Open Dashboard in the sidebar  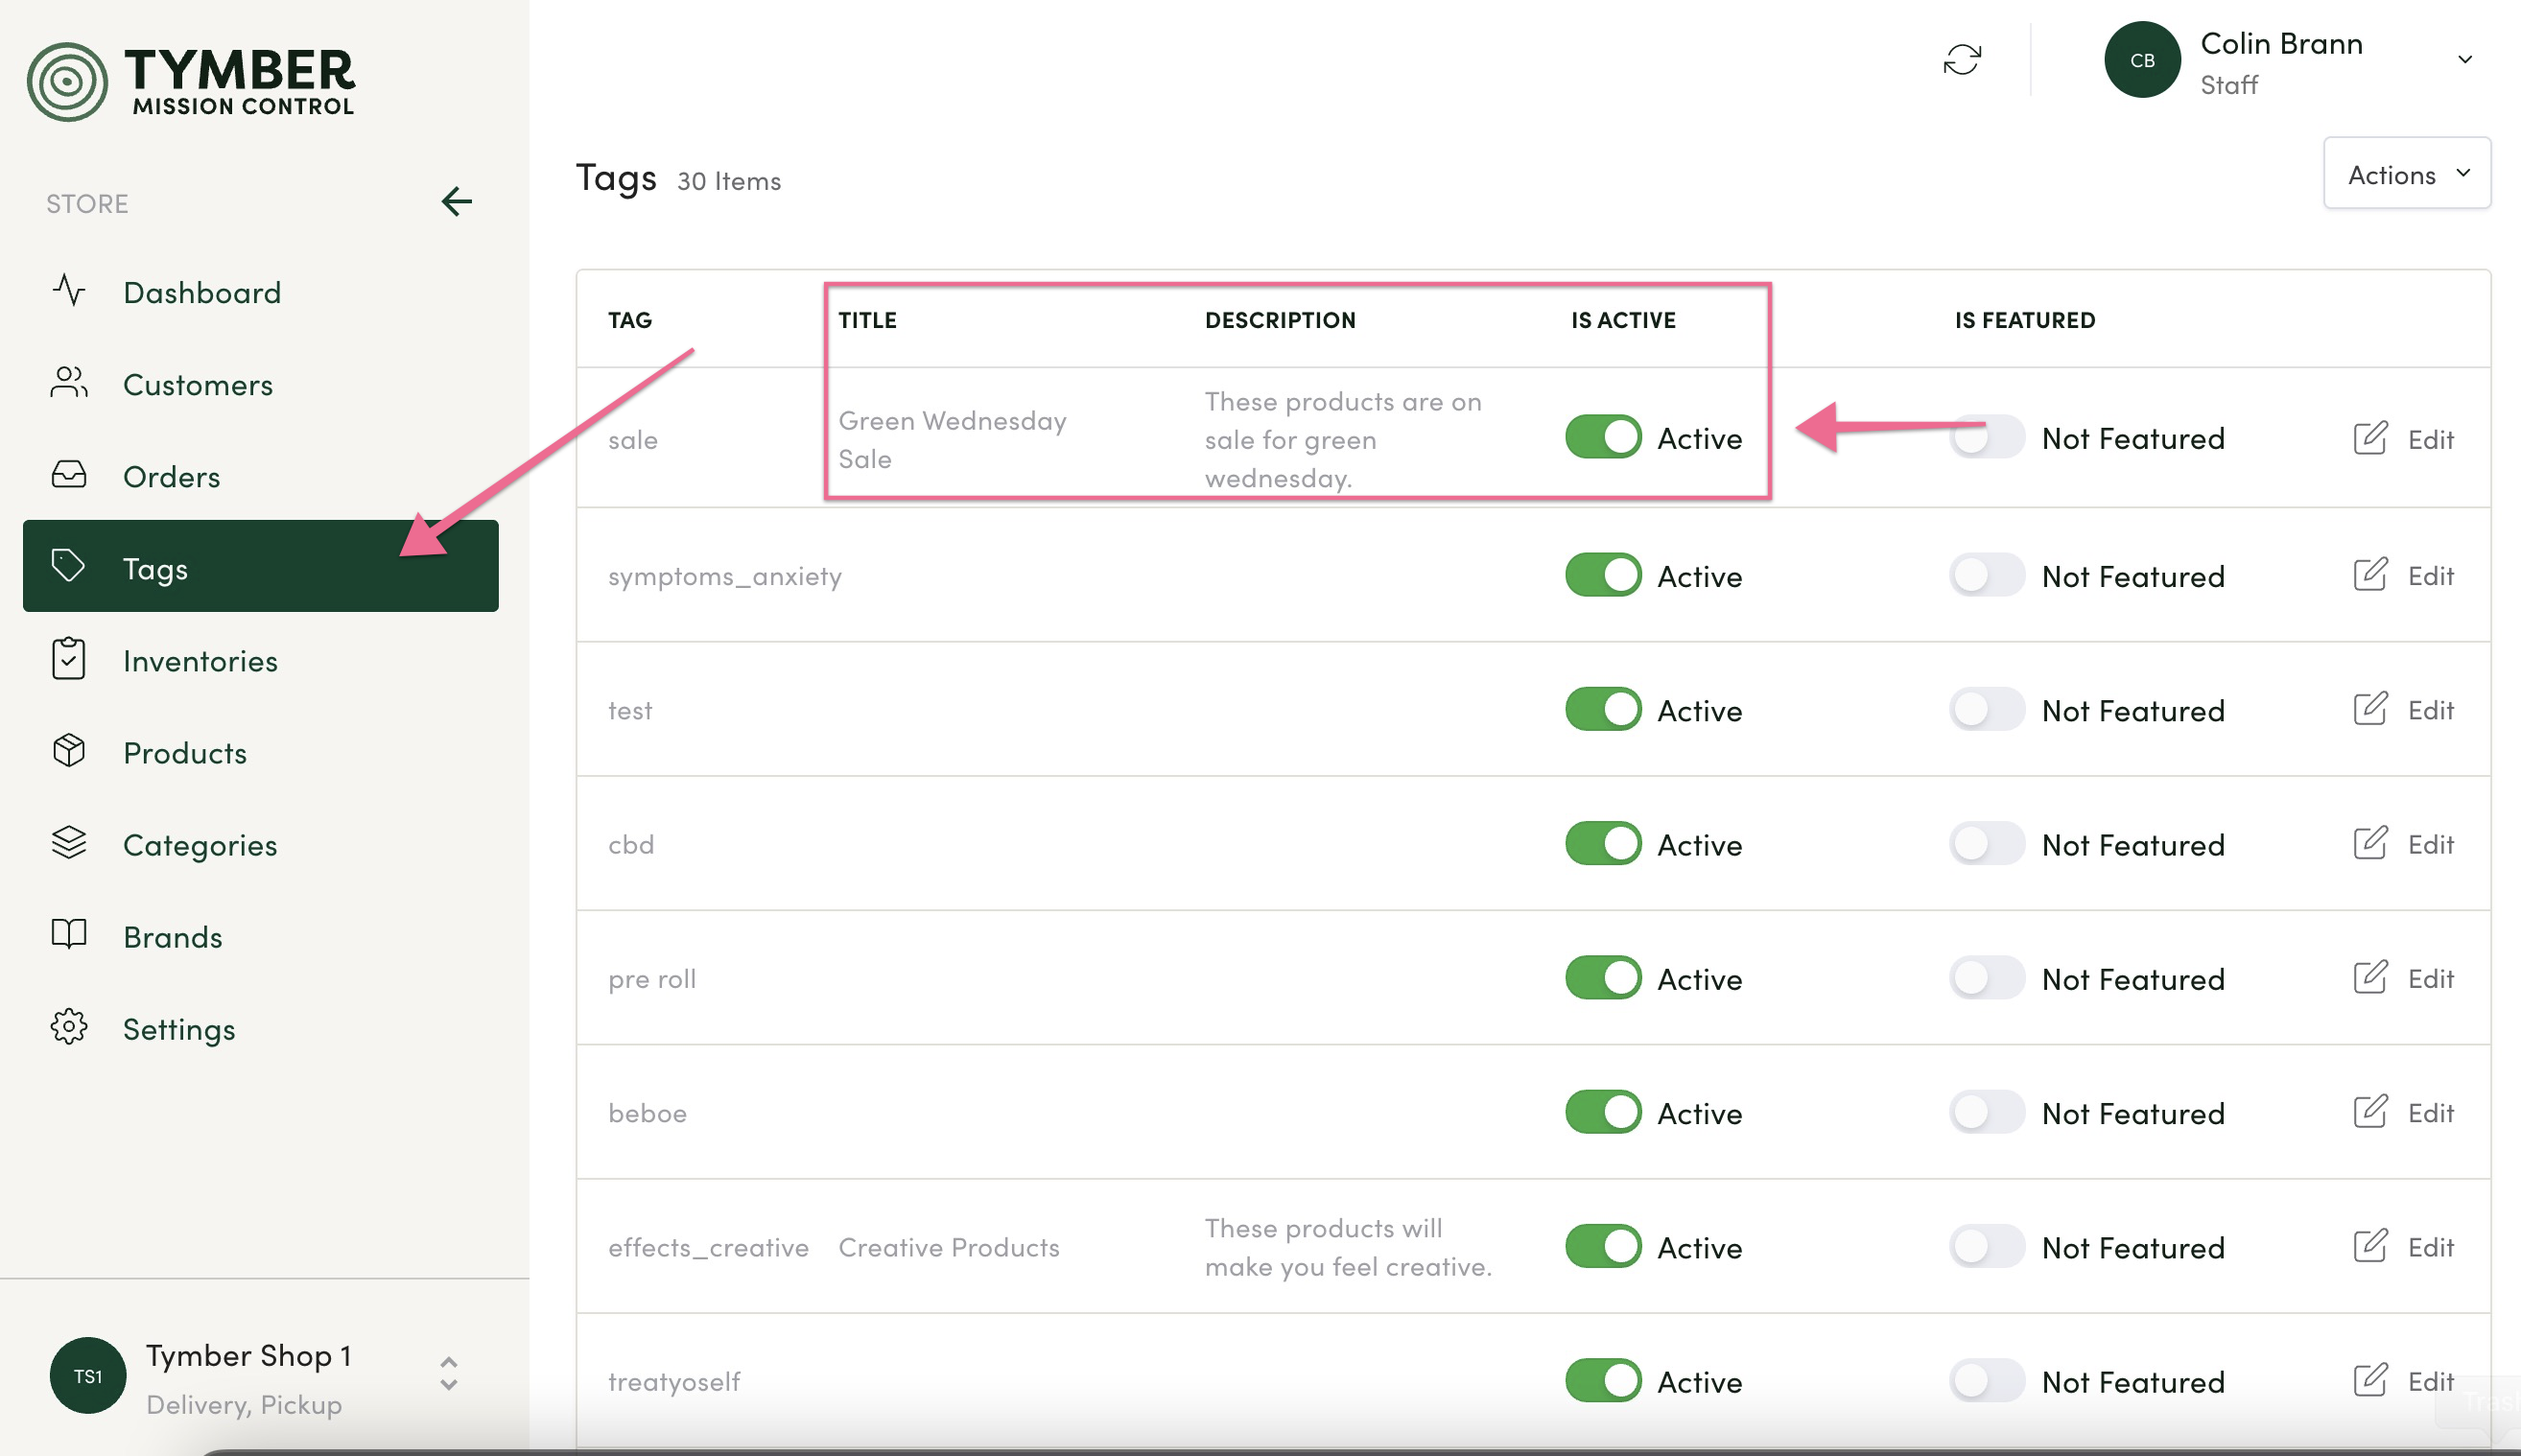click(260, 291)
